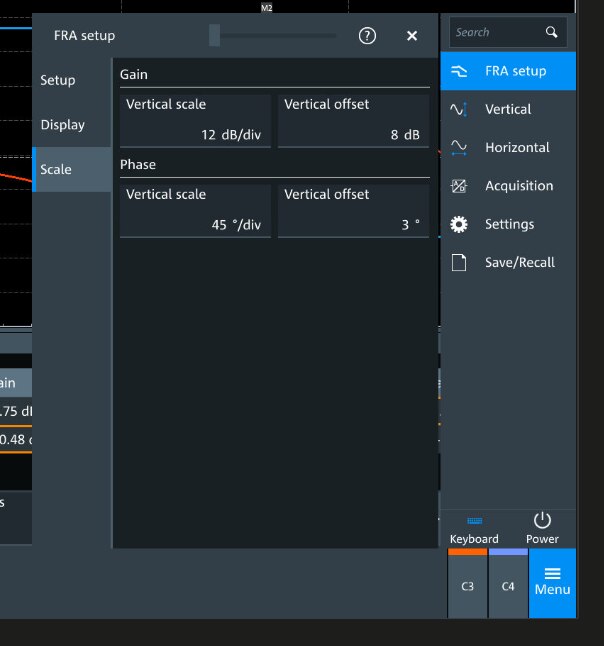Open FRA setup in side menu
The image size is (604, 646).
[x=508, y=71]
